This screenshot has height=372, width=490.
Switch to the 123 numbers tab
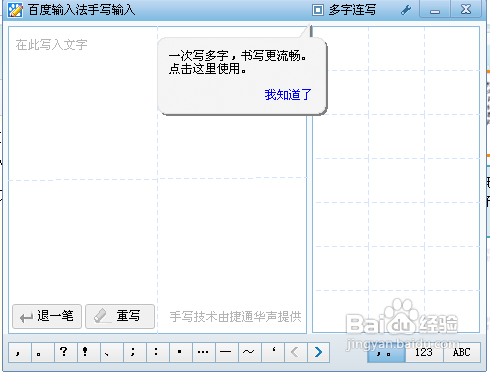424,352
